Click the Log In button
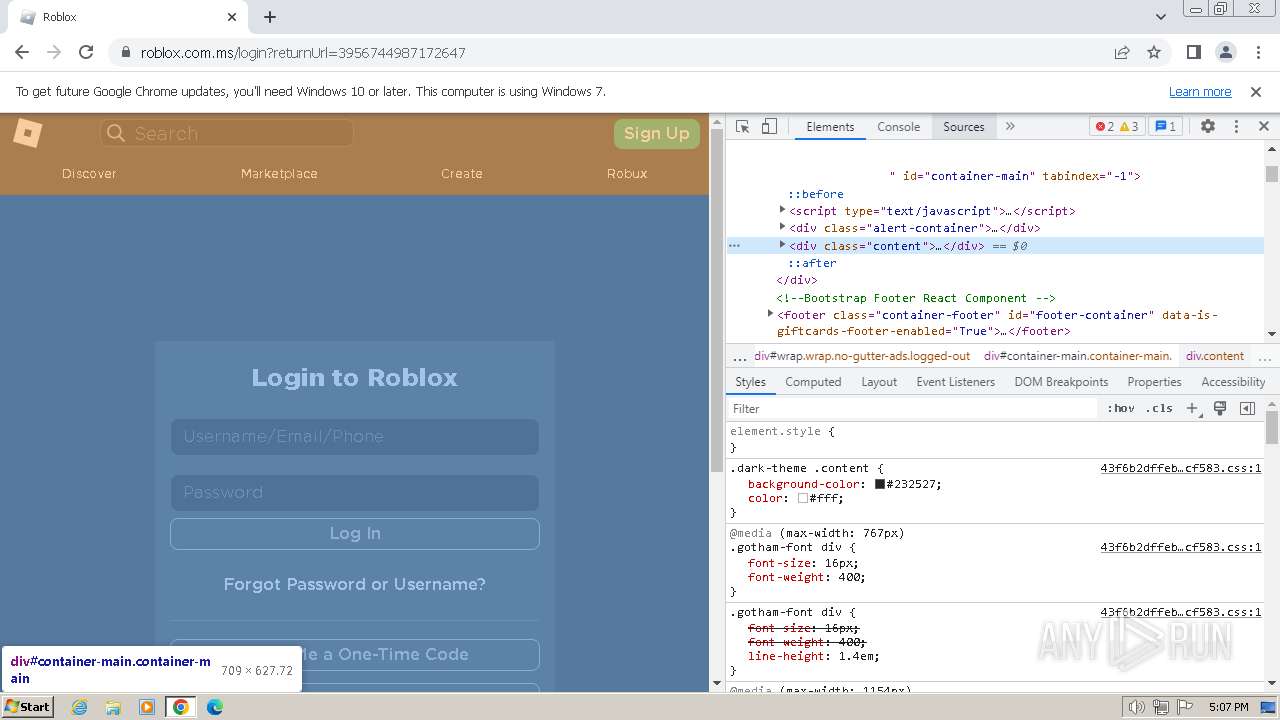This screenshot has width=1280, height=720. pos(355,533)
